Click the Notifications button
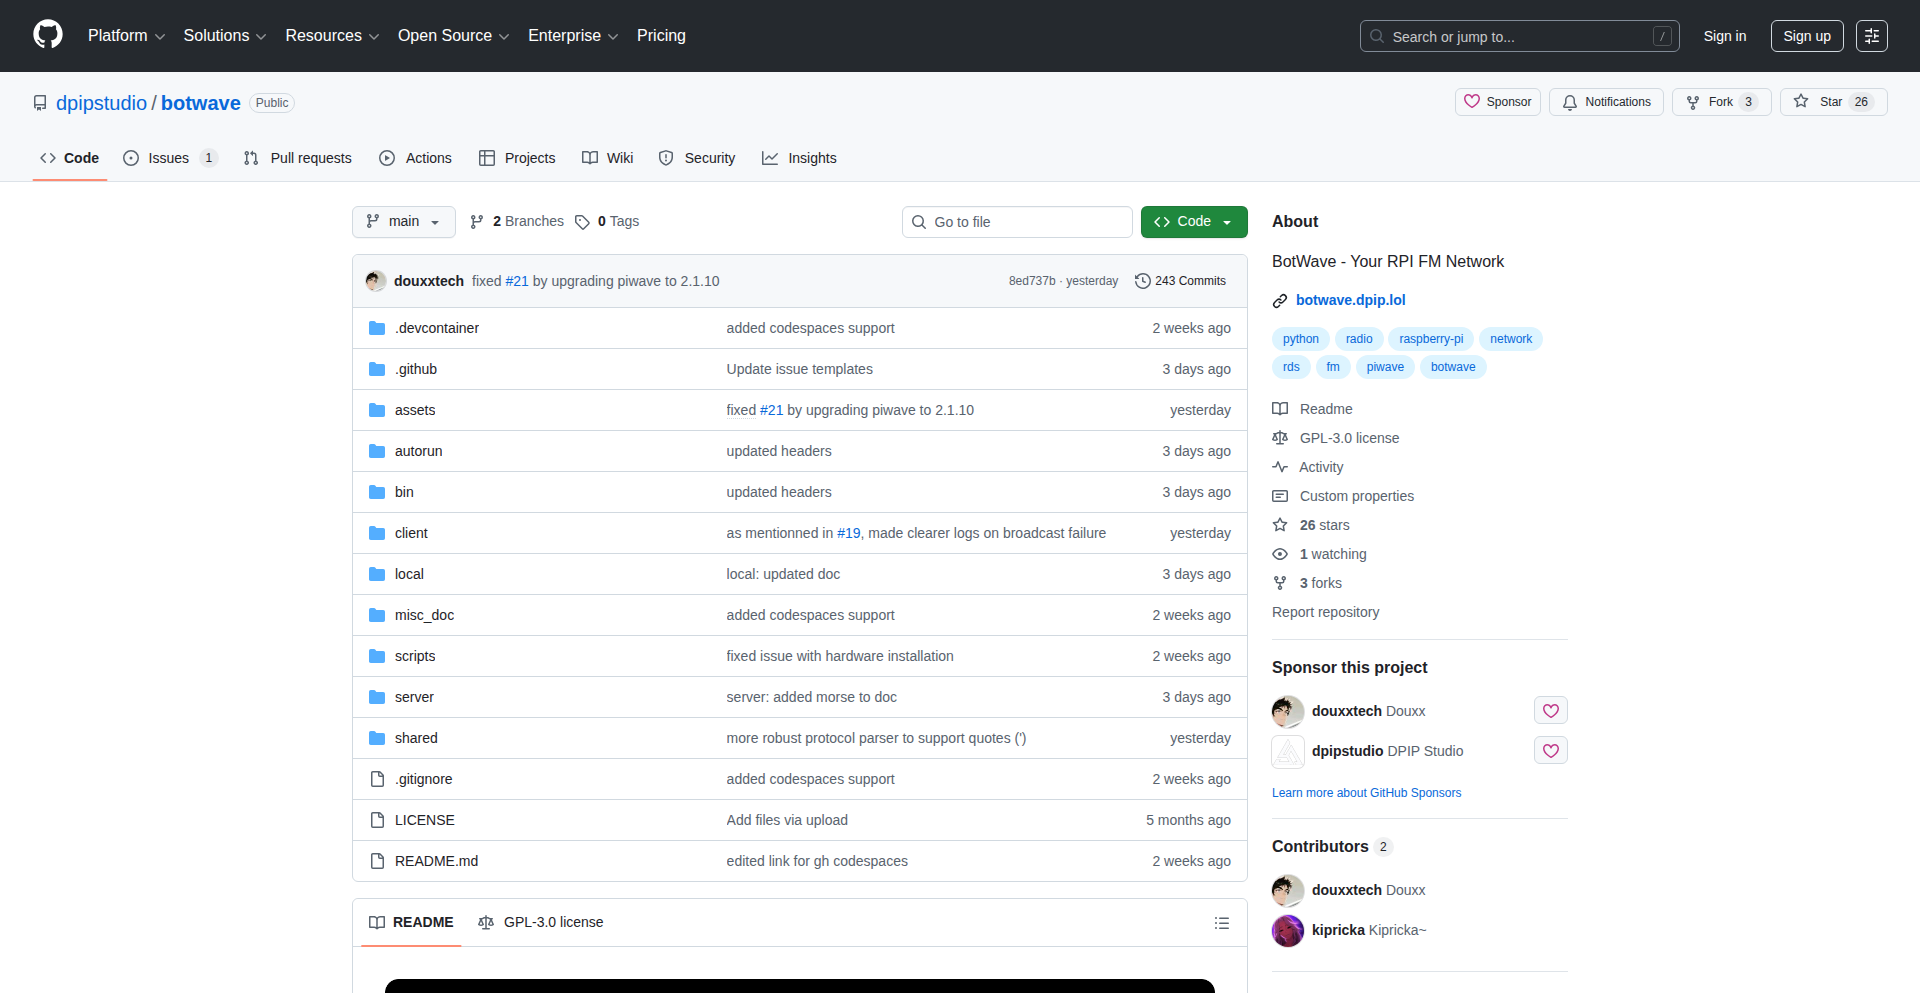 1607,102
